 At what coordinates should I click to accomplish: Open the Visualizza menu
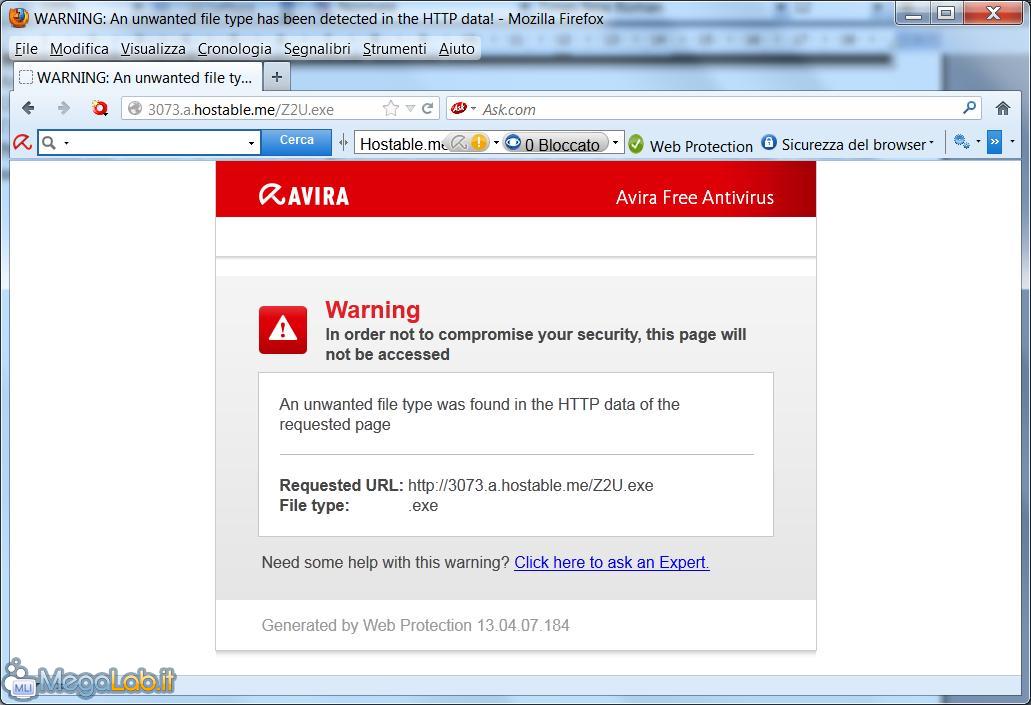[153, 49]
